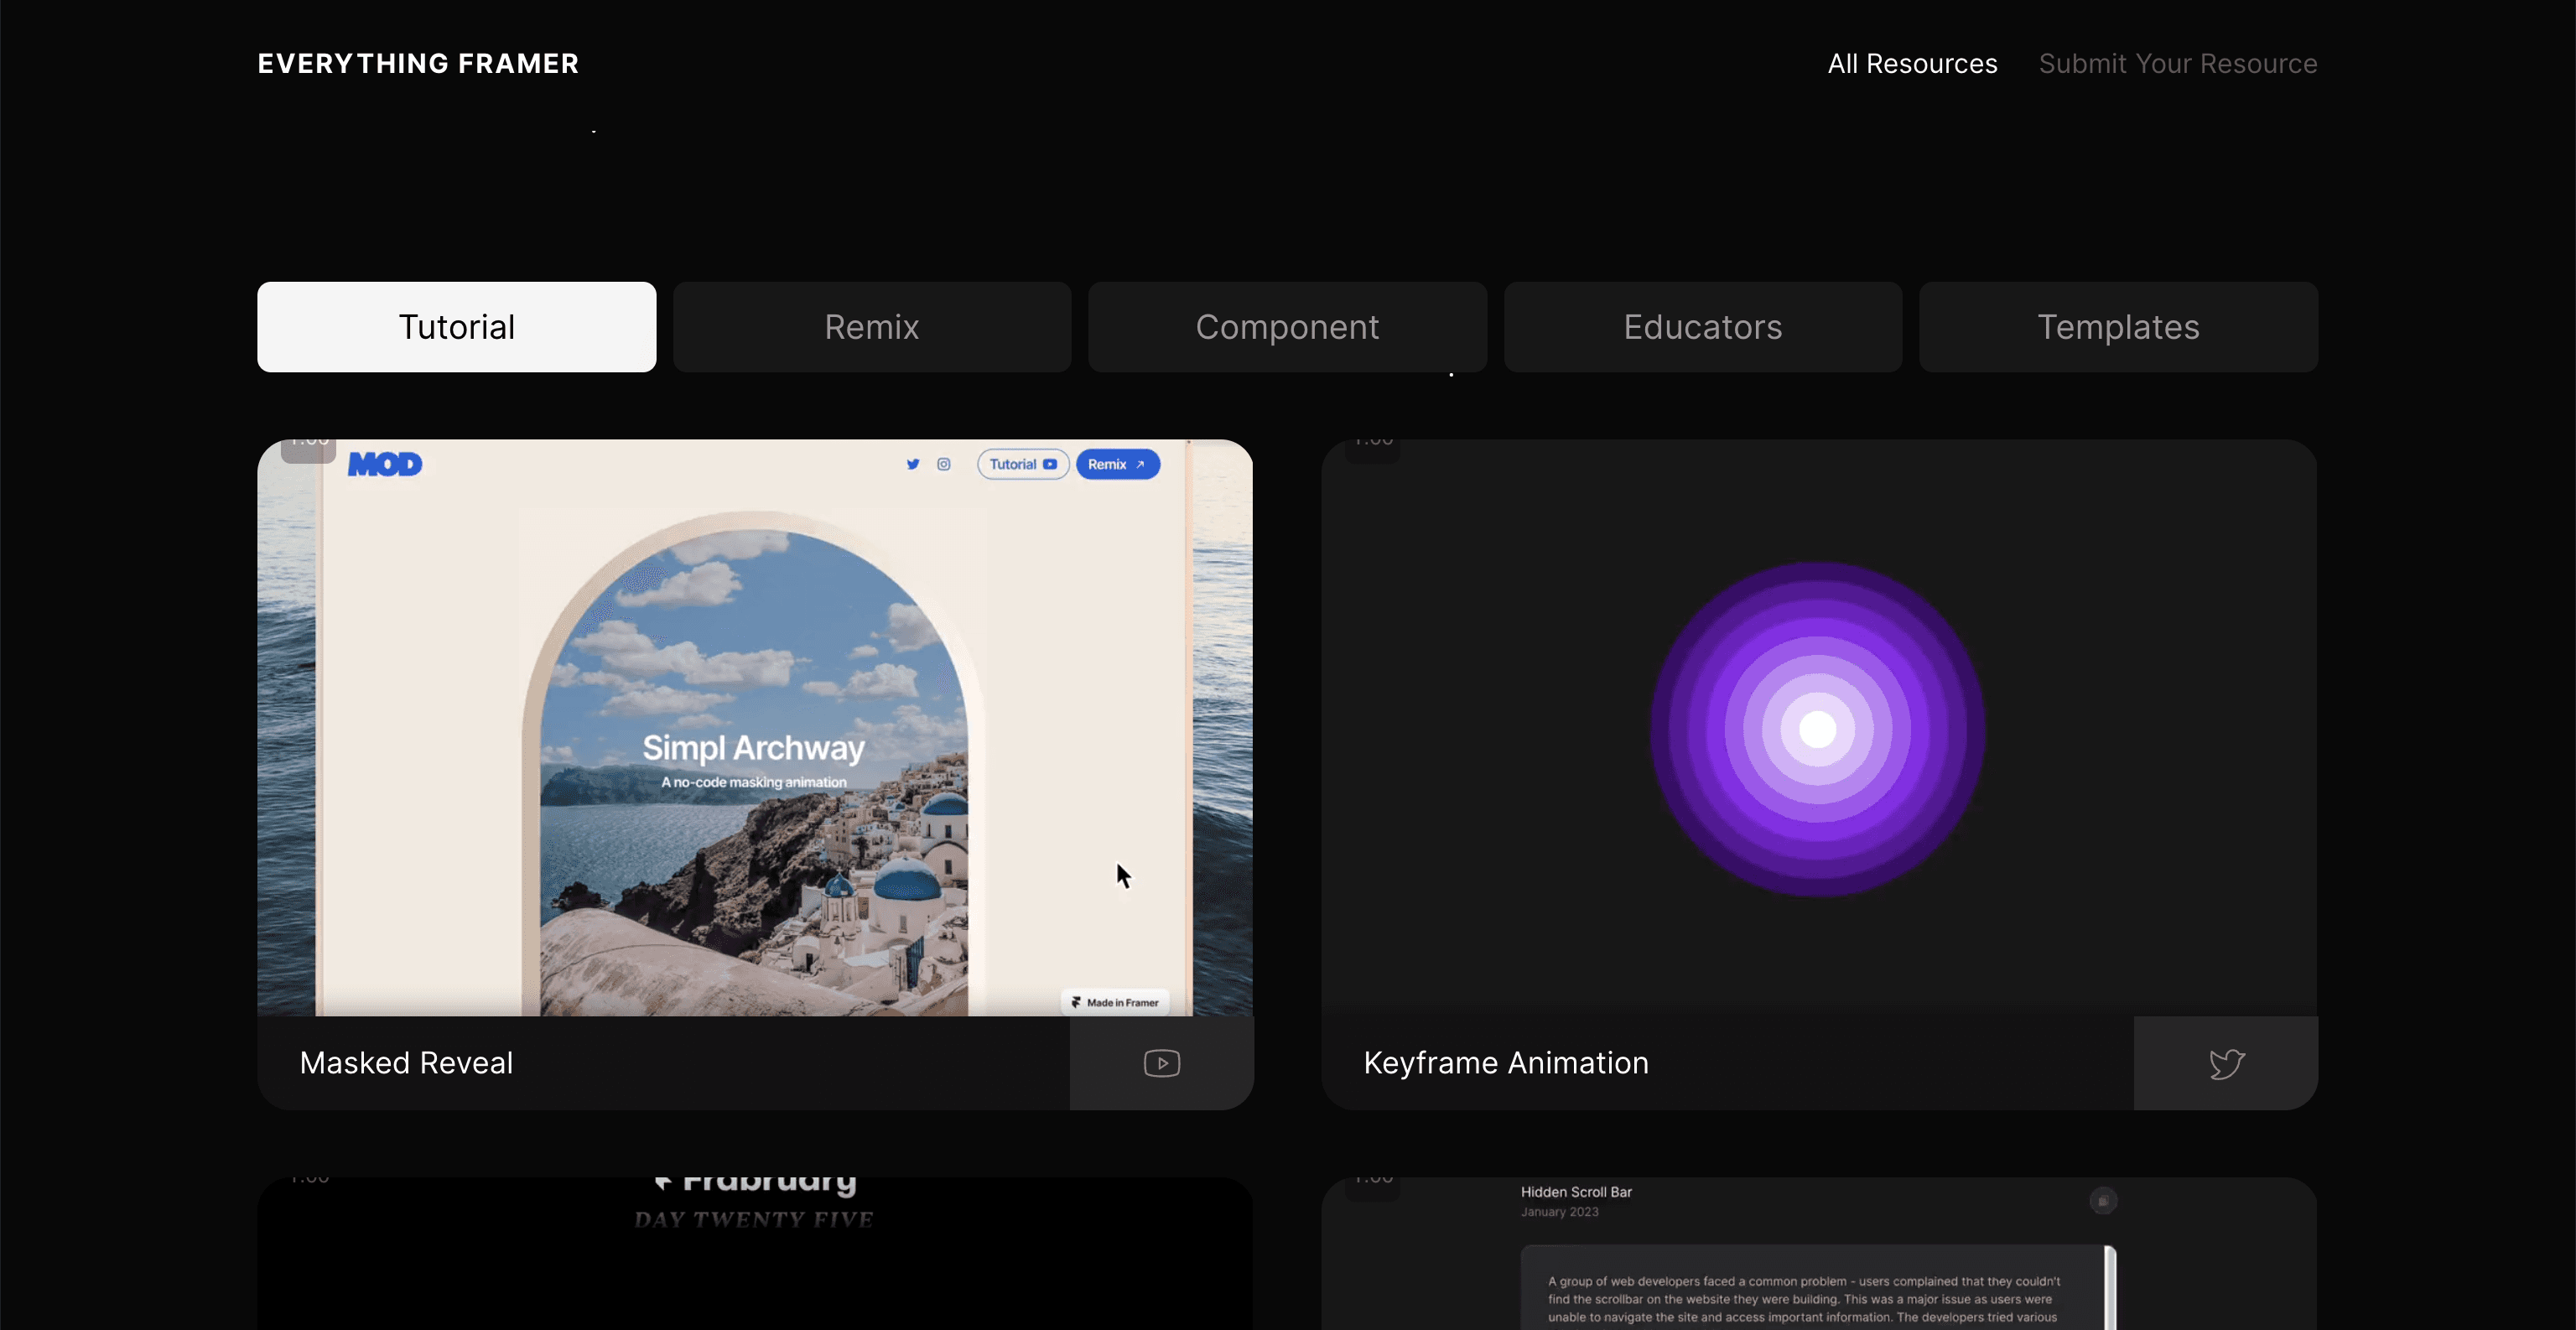Click the outlined Tutorial button in preview
This screenshot has height=1330, width=2576.
tap(1022, 464)
